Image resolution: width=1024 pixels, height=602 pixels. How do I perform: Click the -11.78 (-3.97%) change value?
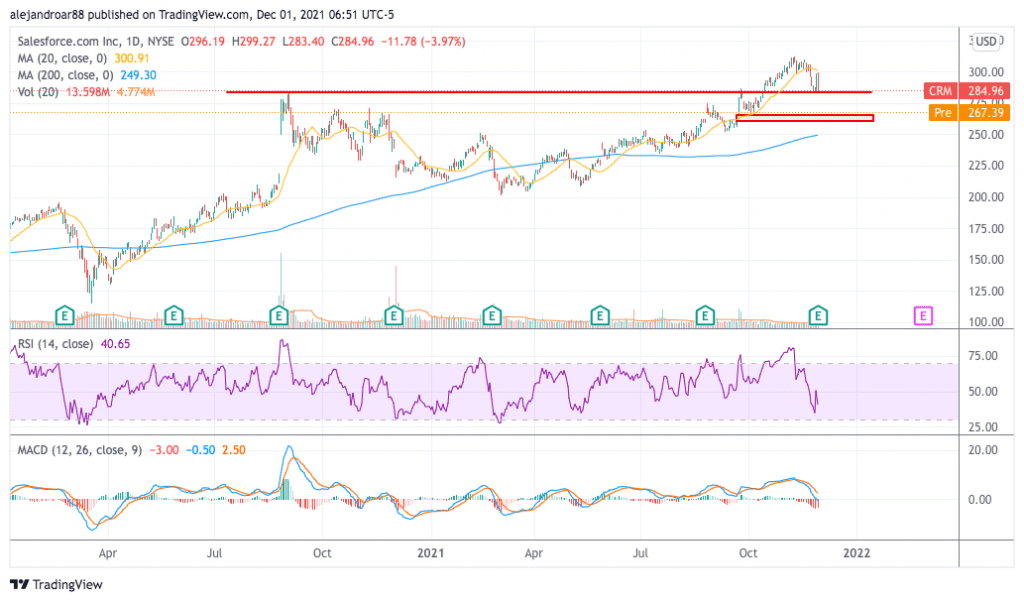point(423,41)
